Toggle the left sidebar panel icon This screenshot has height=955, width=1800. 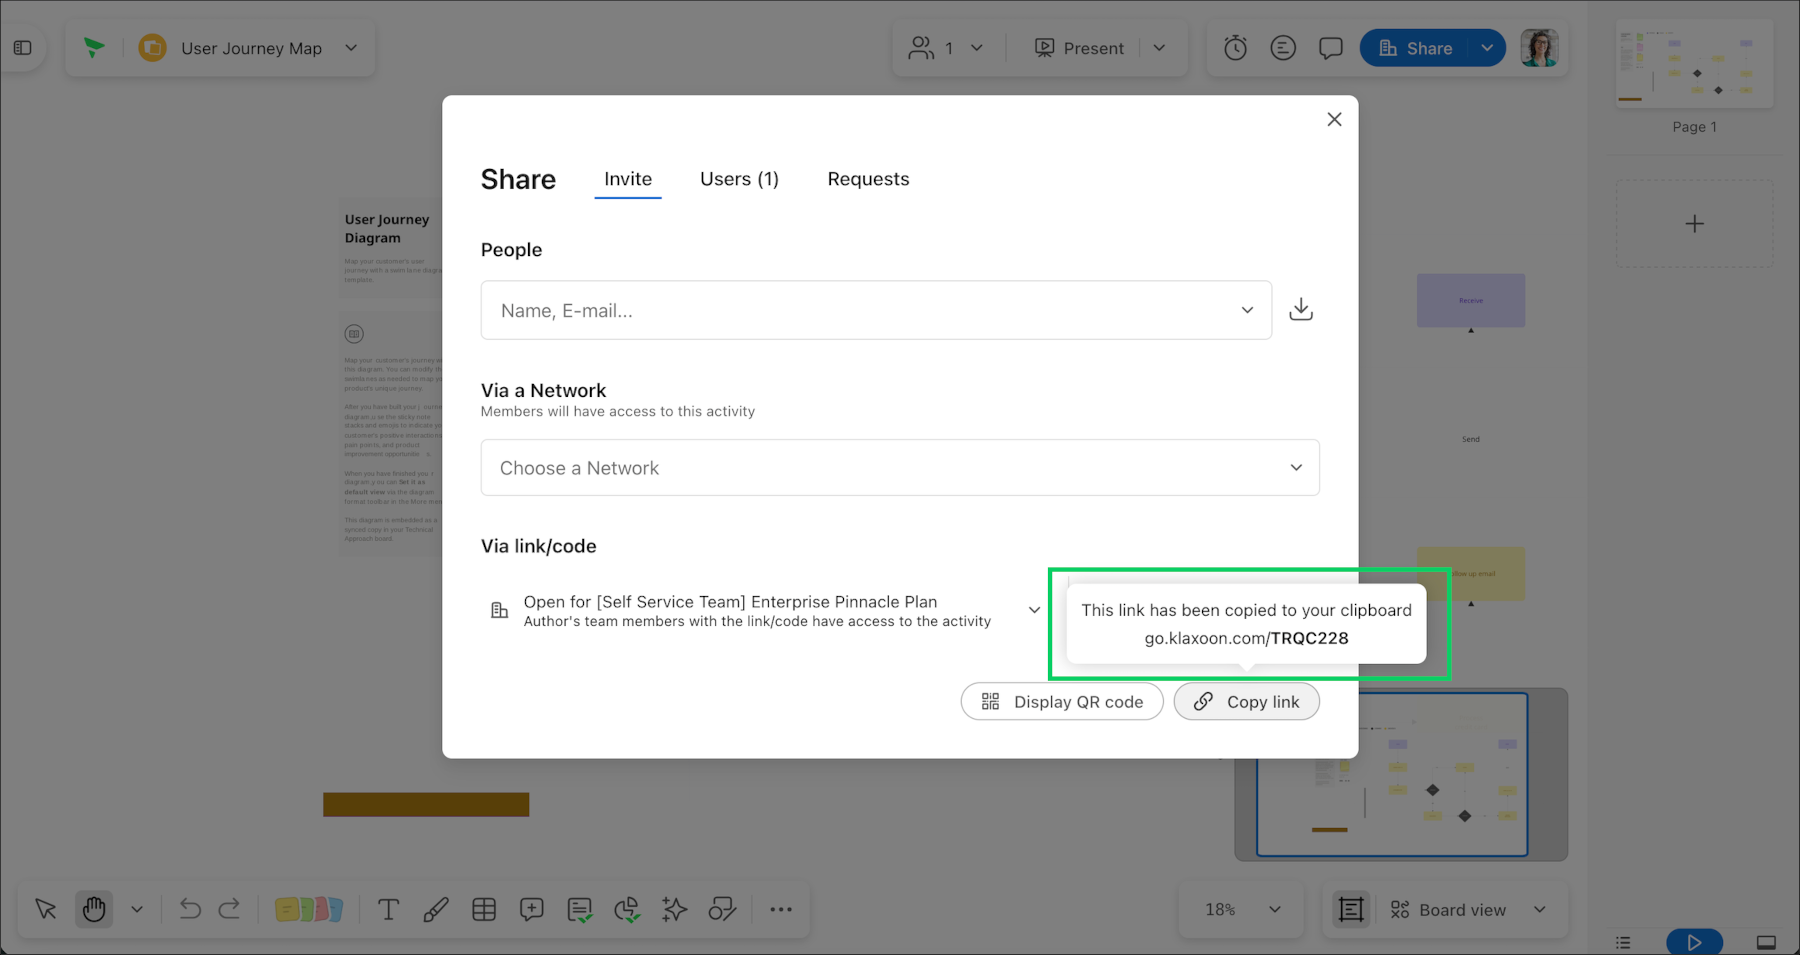click(22, 48)
